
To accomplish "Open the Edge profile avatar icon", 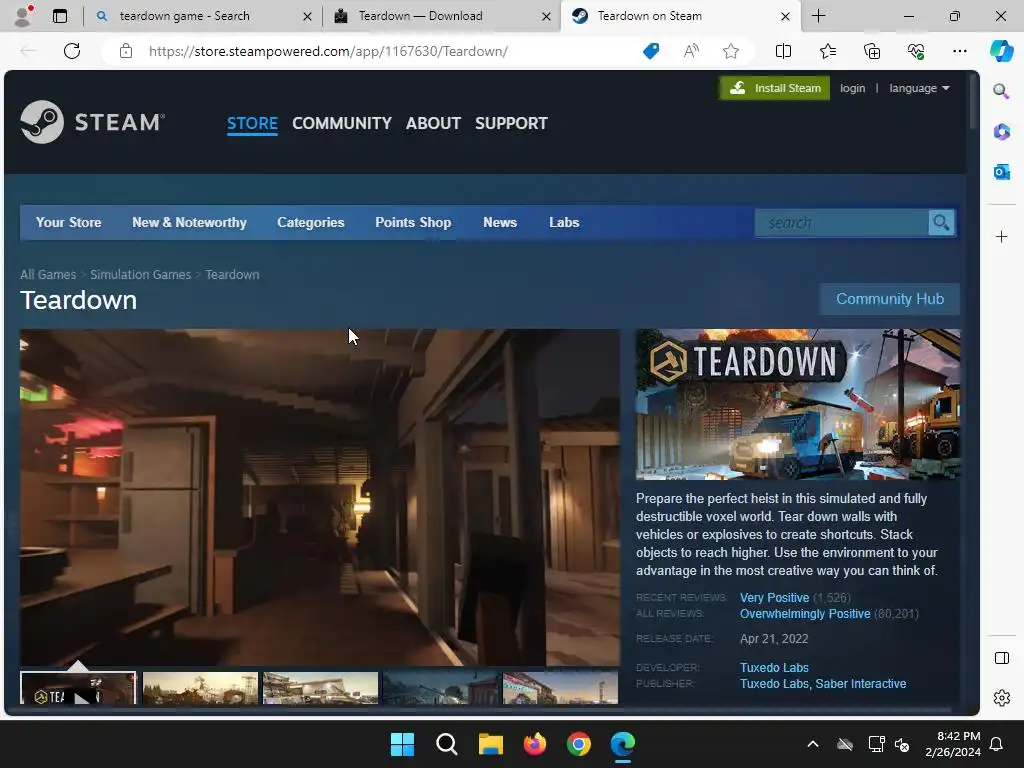I will coord(24,16).
